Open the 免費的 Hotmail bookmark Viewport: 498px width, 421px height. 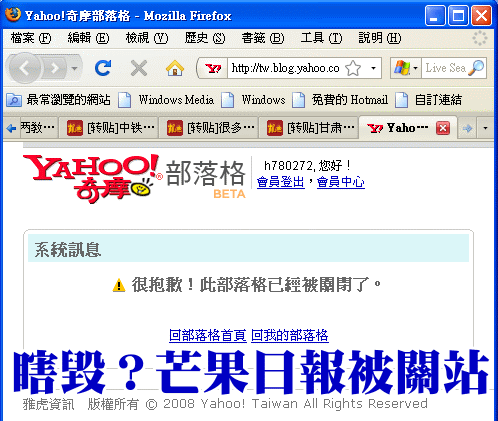340,100
